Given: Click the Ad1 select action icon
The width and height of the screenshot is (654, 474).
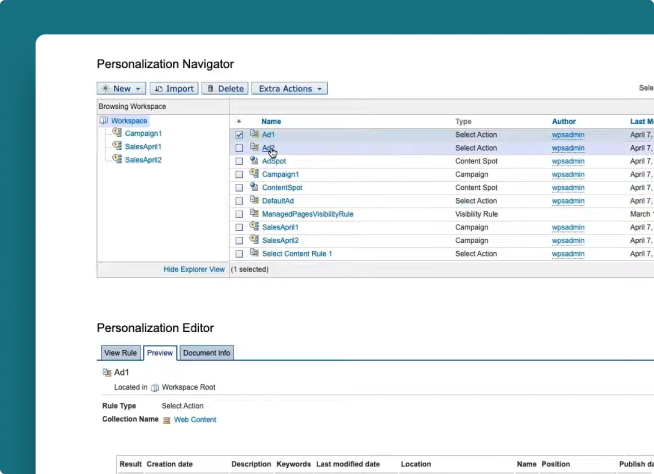Looking at the screenshot, I should click(254, 134).
